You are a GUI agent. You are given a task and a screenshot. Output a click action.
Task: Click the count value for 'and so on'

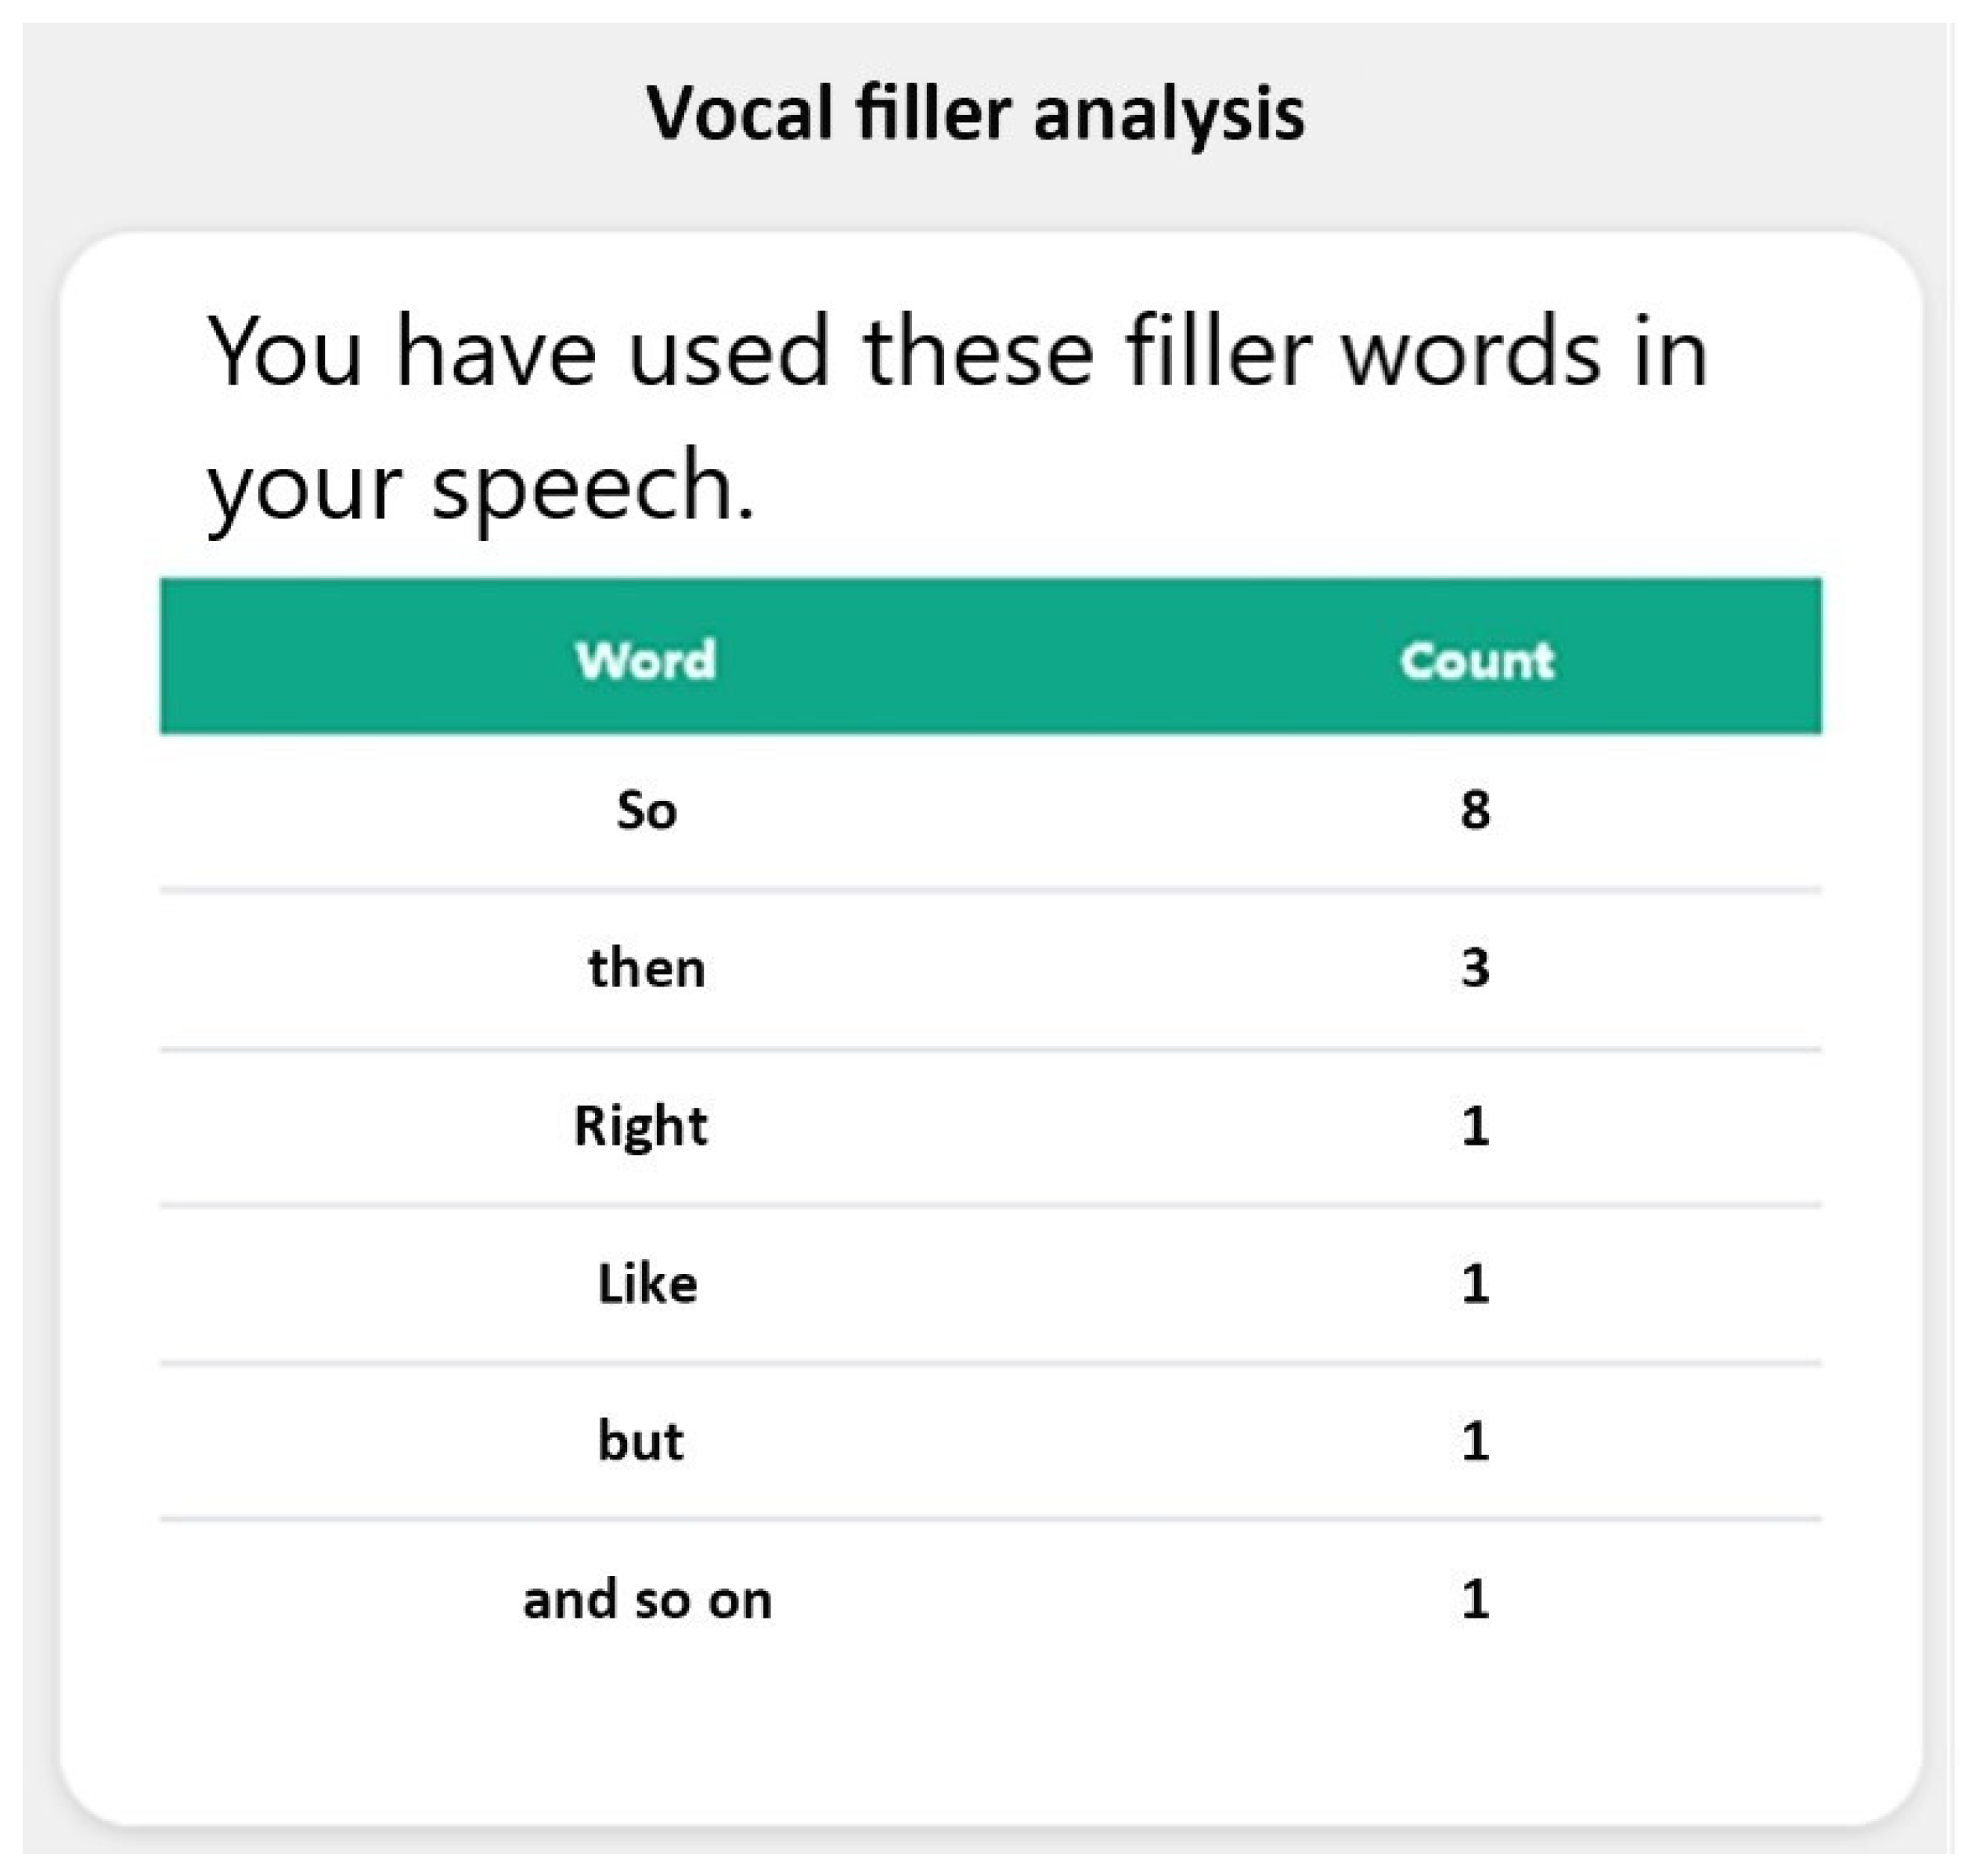click(1475, 1599)
